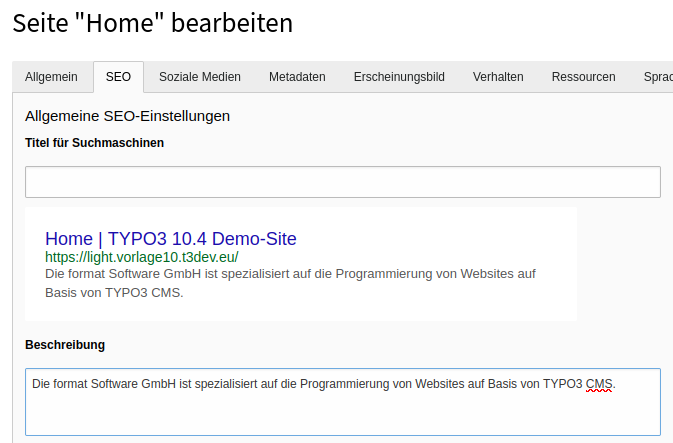Screen dimensions: 673x443
Task: Click the 'Titel für Suchmaschinen' field label
Action: pos(94,143)
